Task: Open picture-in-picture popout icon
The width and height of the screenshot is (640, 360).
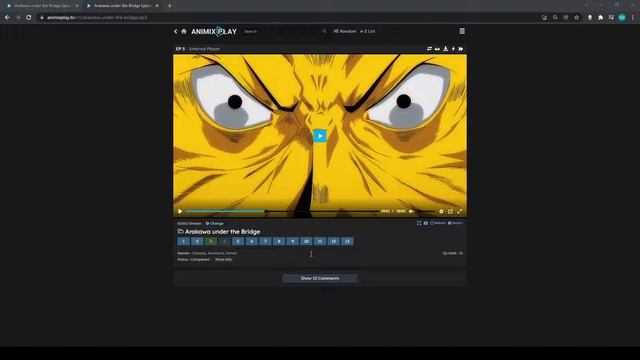Action: pyautogui.click(x=451, y=211)
